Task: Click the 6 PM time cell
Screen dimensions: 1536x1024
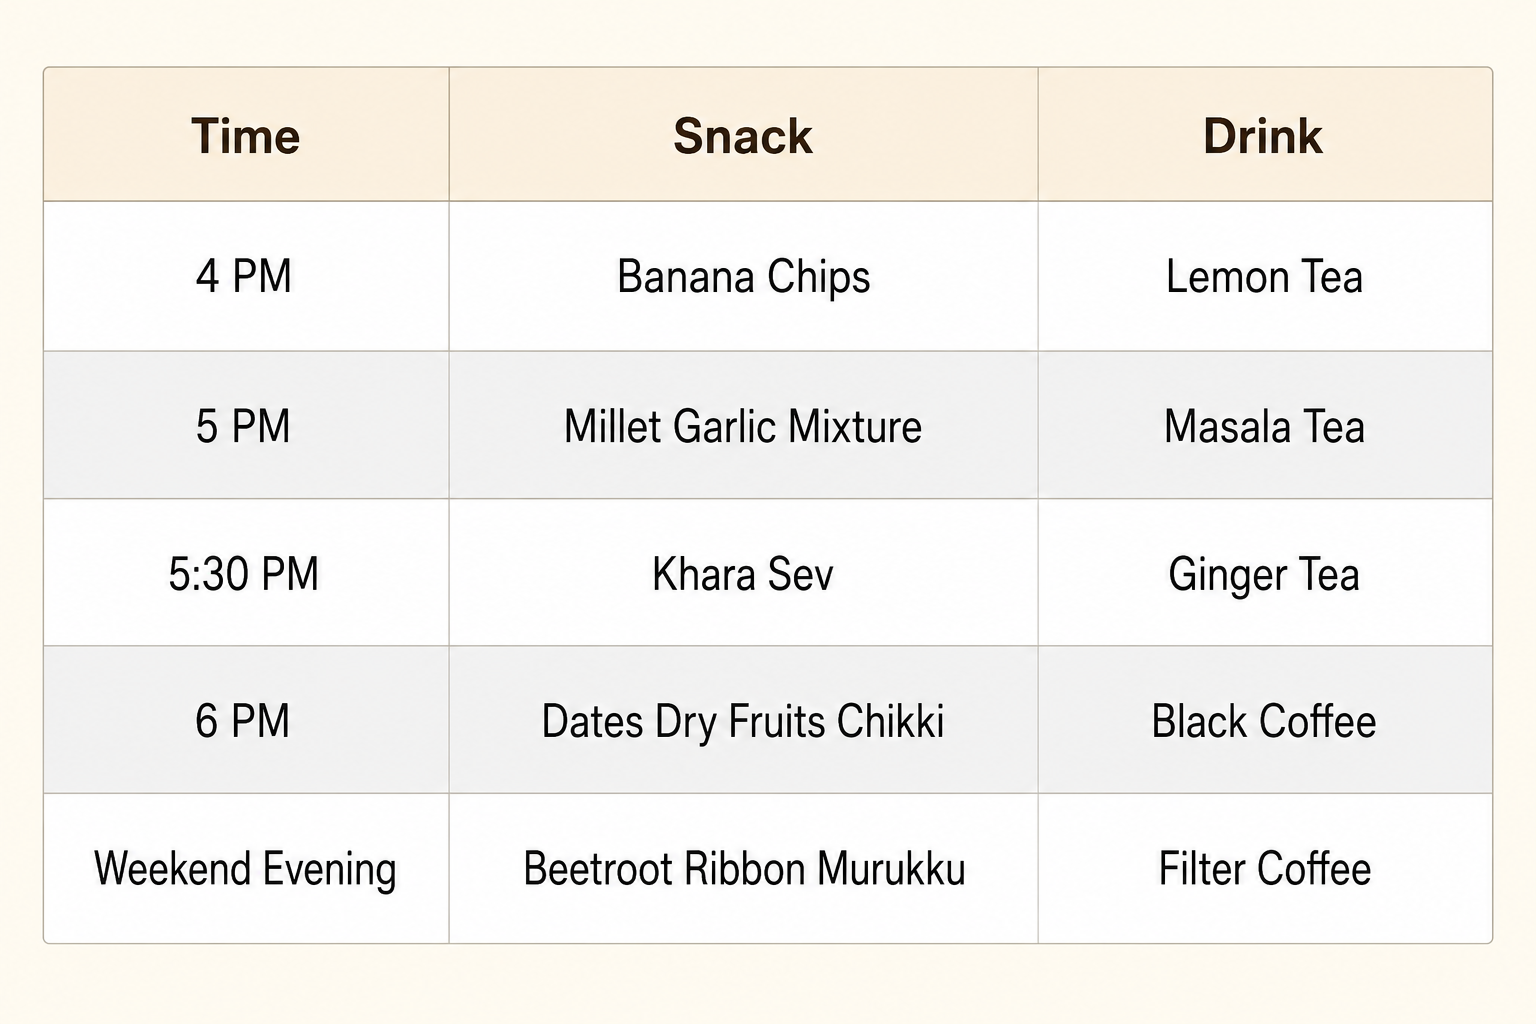Action: pos(246,720)
